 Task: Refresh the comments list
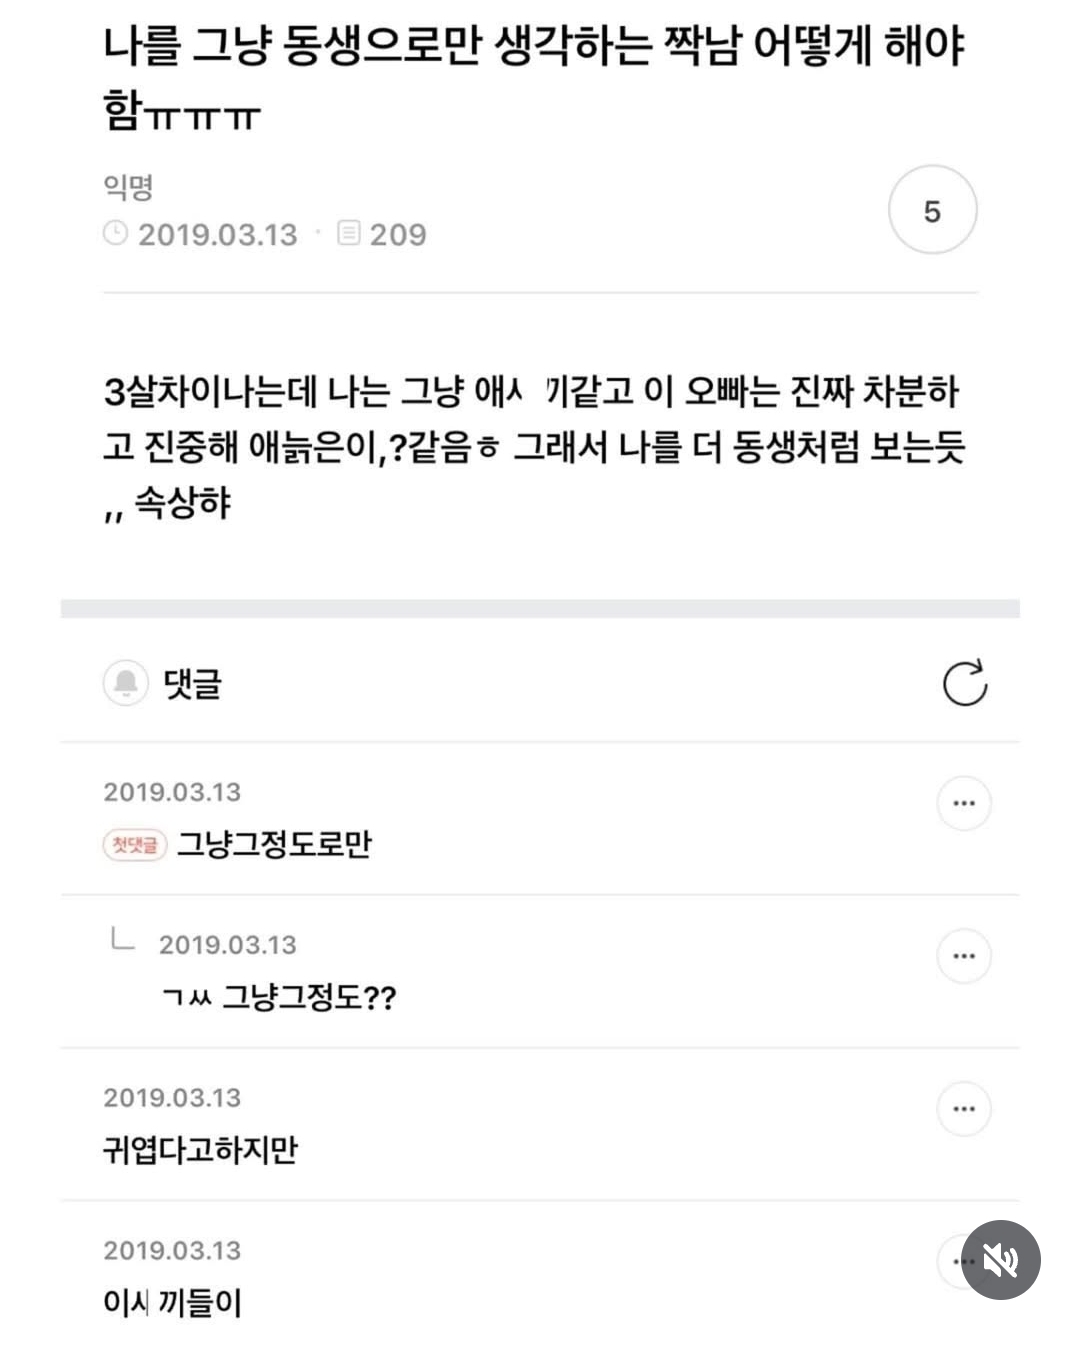(x=964, y=683)
